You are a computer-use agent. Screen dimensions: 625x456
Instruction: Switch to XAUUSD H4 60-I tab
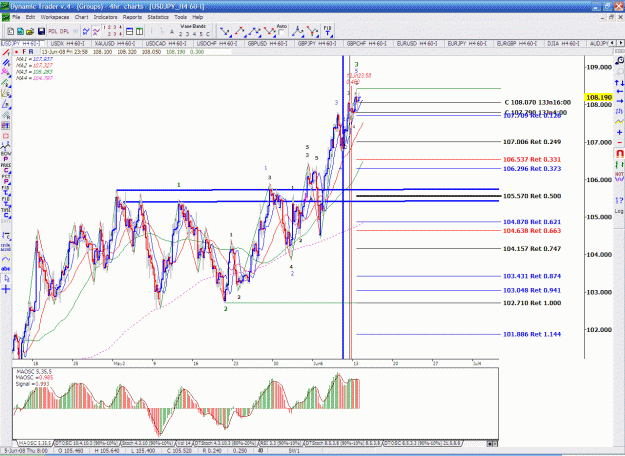[x=115, y=43]
